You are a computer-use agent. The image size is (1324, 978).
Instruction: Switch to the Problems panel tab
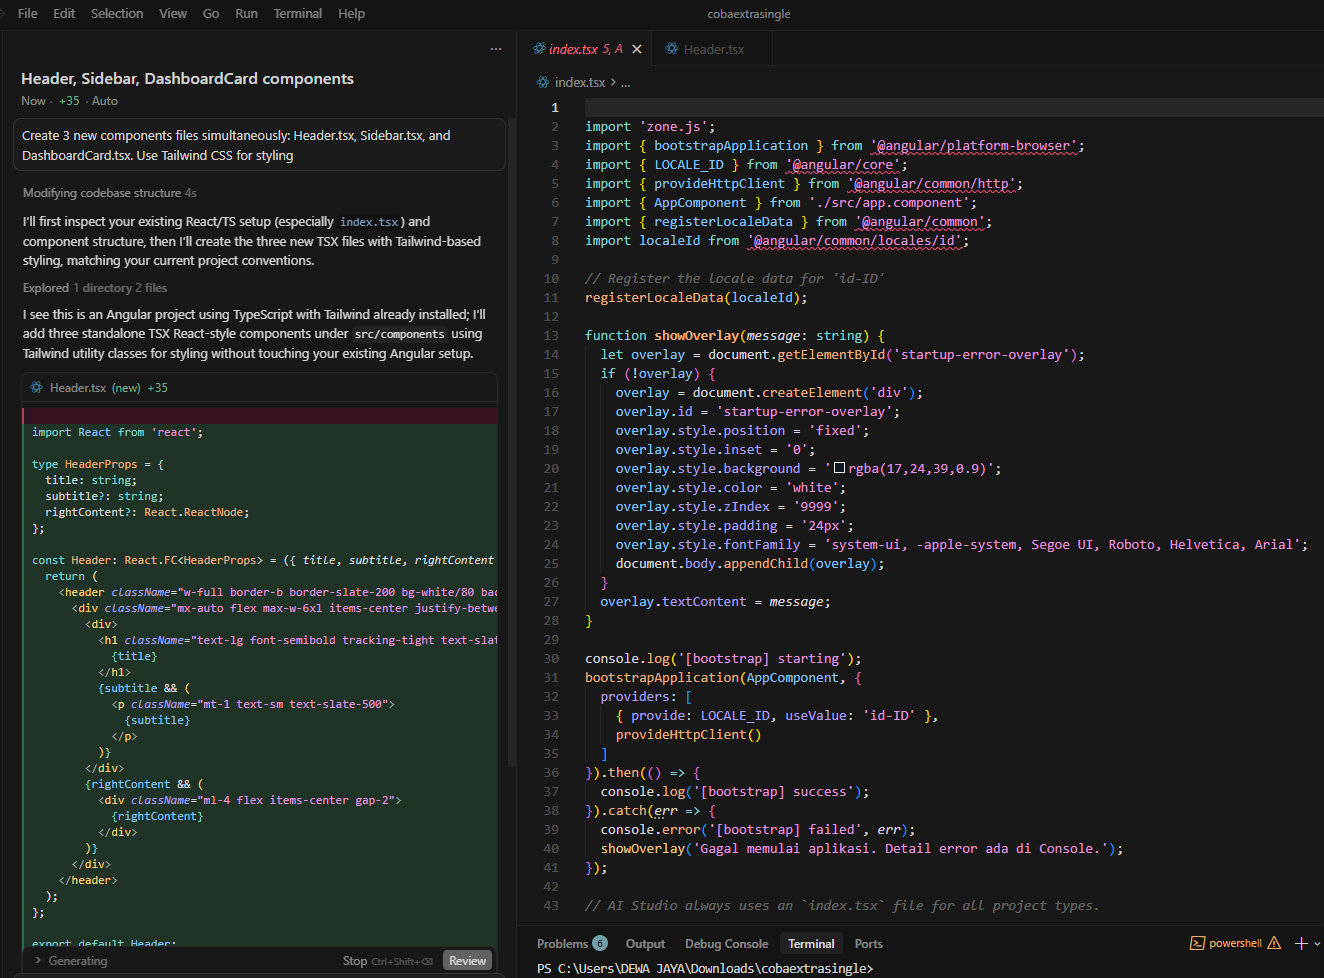562,944
